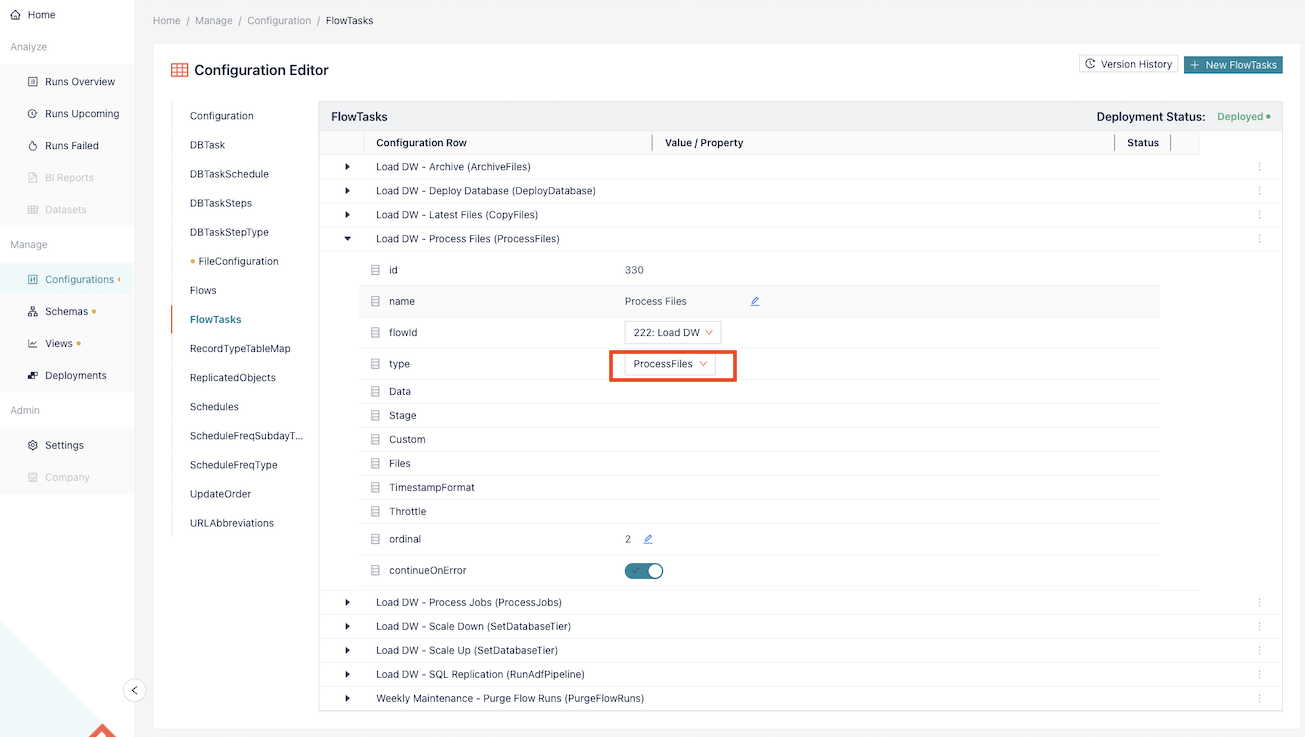Image resolution: width=1305 pixels, height=737 pixels.
Task: Expand Load DW - Deploy Database row
Action: [347, 191]
